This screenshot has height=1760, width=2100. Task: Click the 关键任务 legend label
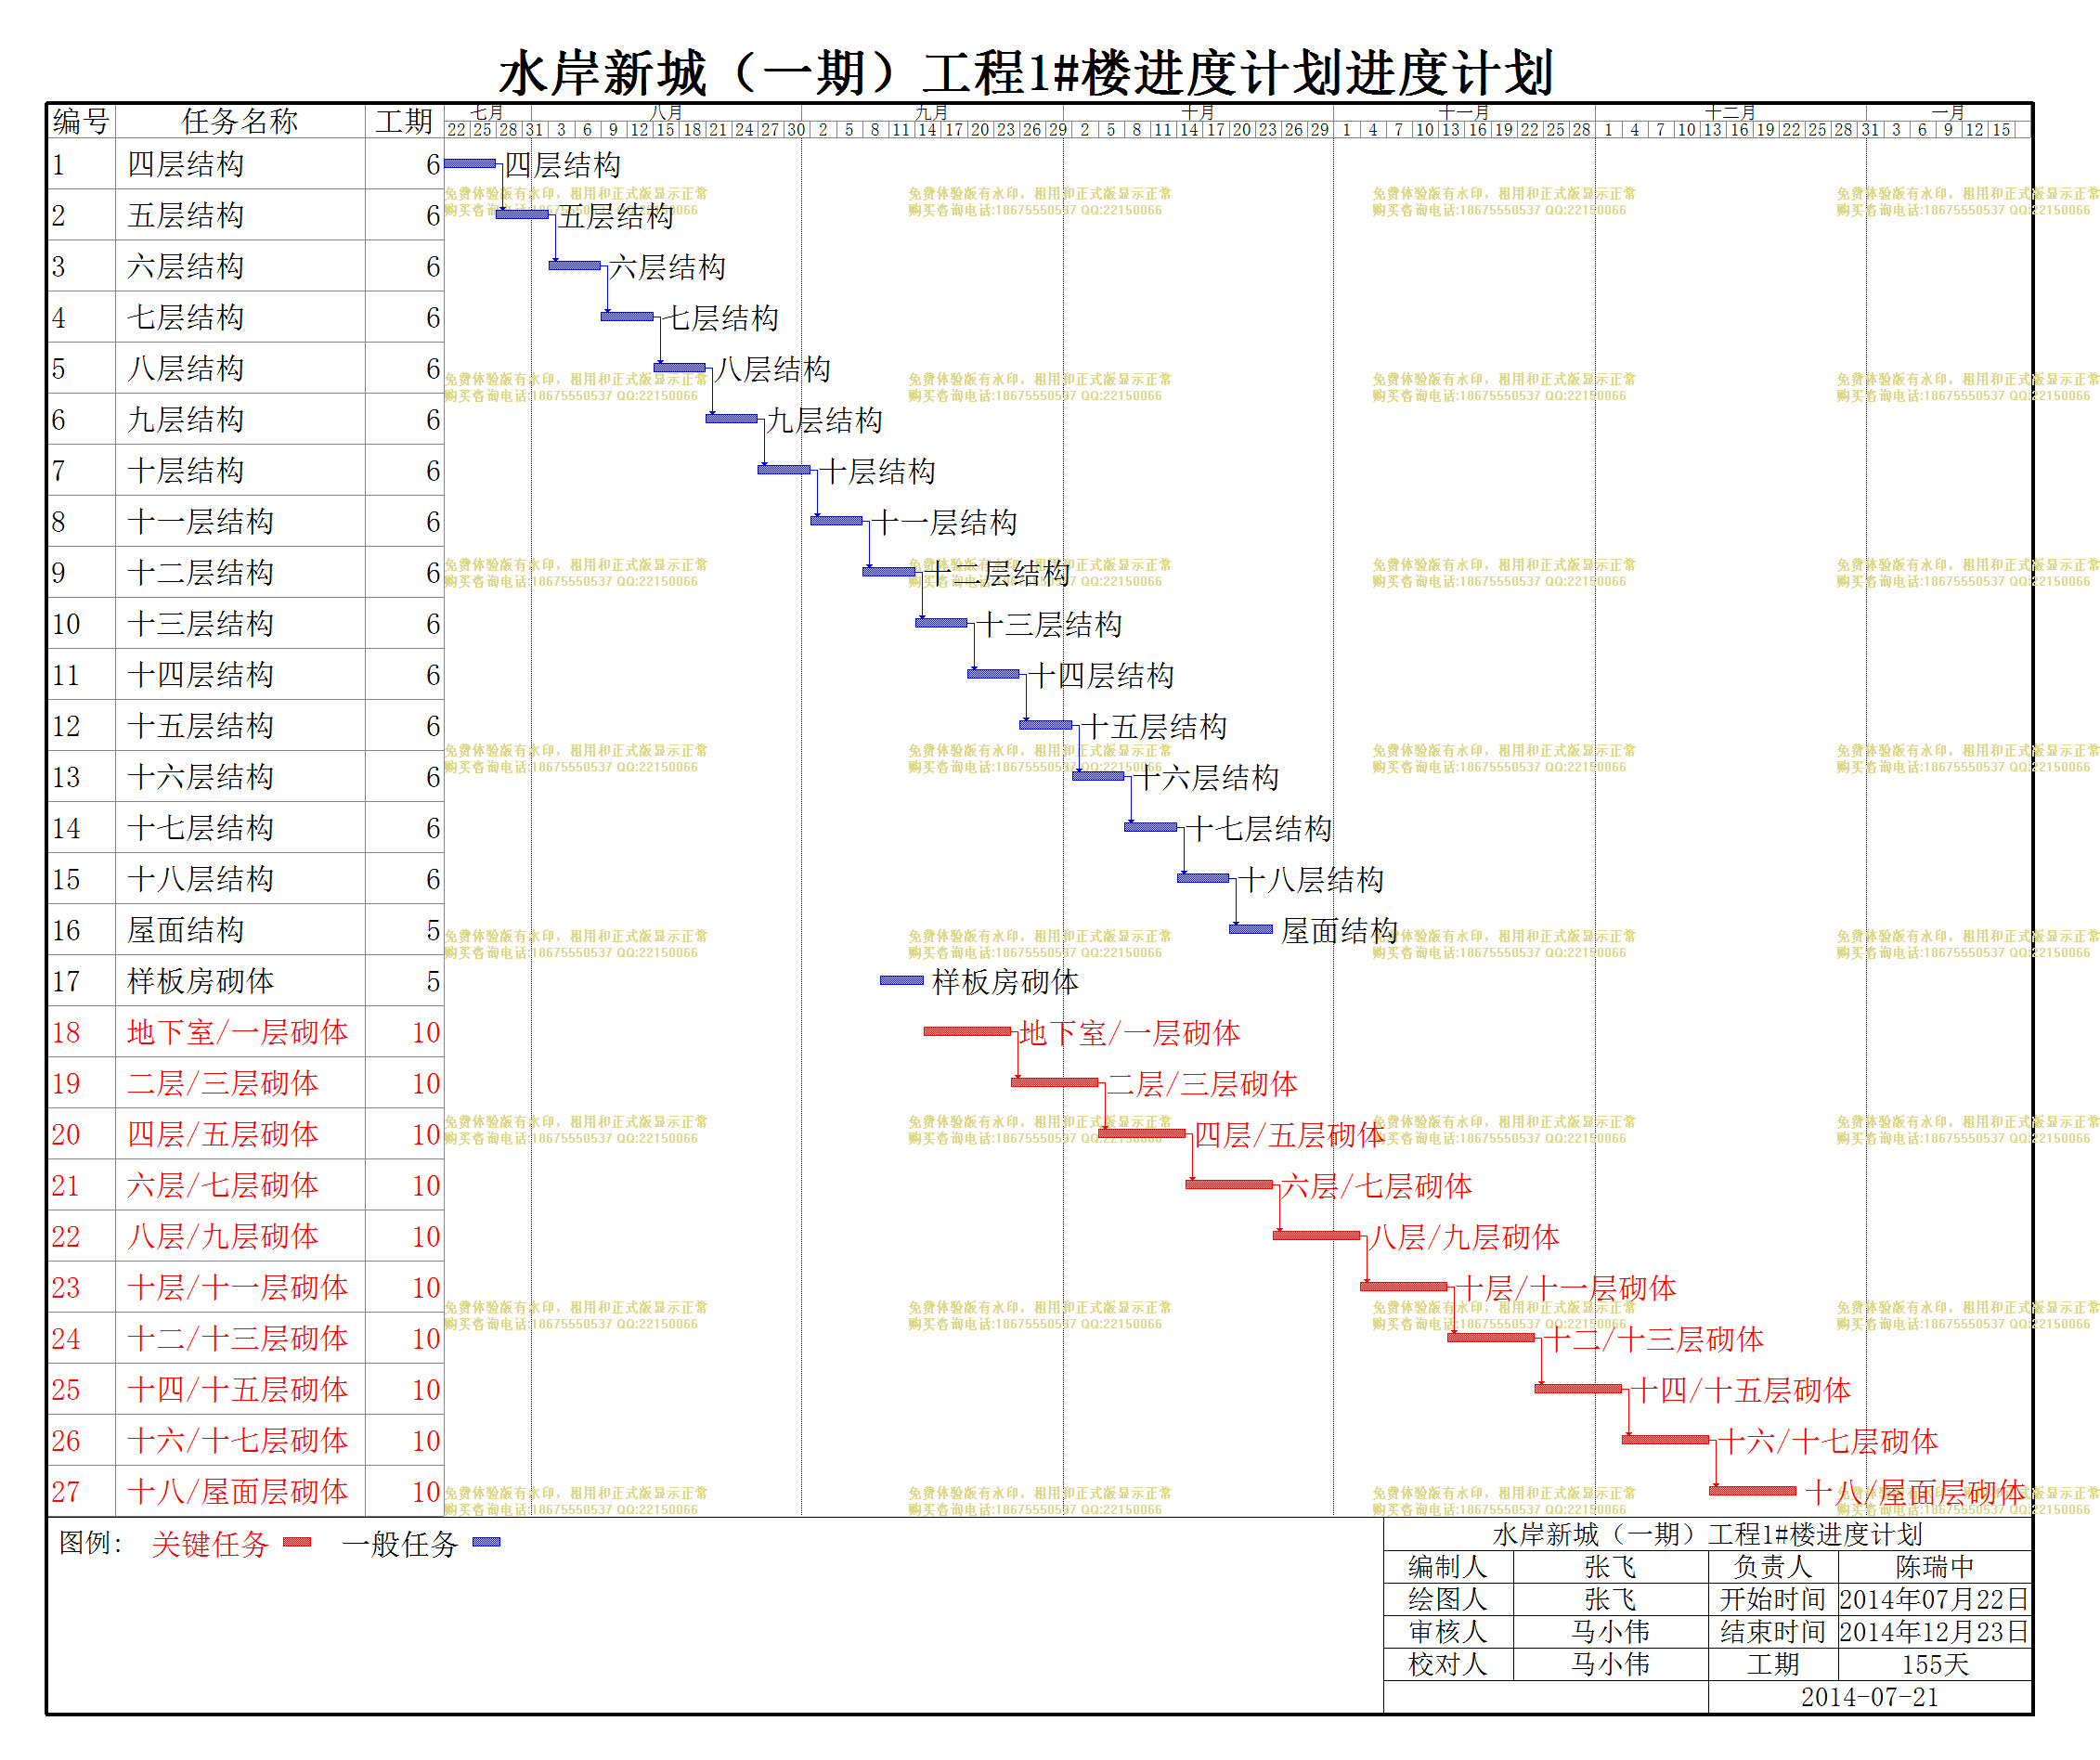pyautogui.click(x=210, y=1543)
